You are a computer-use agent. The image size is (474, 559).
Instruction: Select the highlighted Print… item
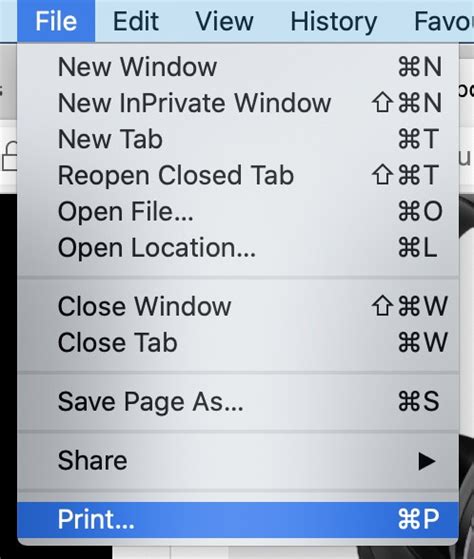[x=238, y=519]
